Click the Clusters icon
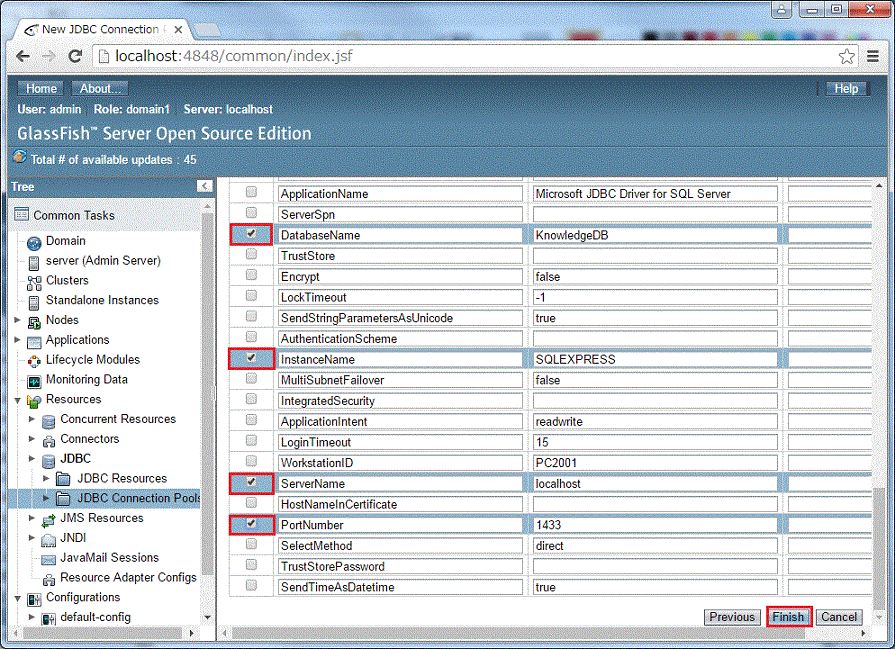Viewport: 895px width, 649px height. tap(34, 283)
